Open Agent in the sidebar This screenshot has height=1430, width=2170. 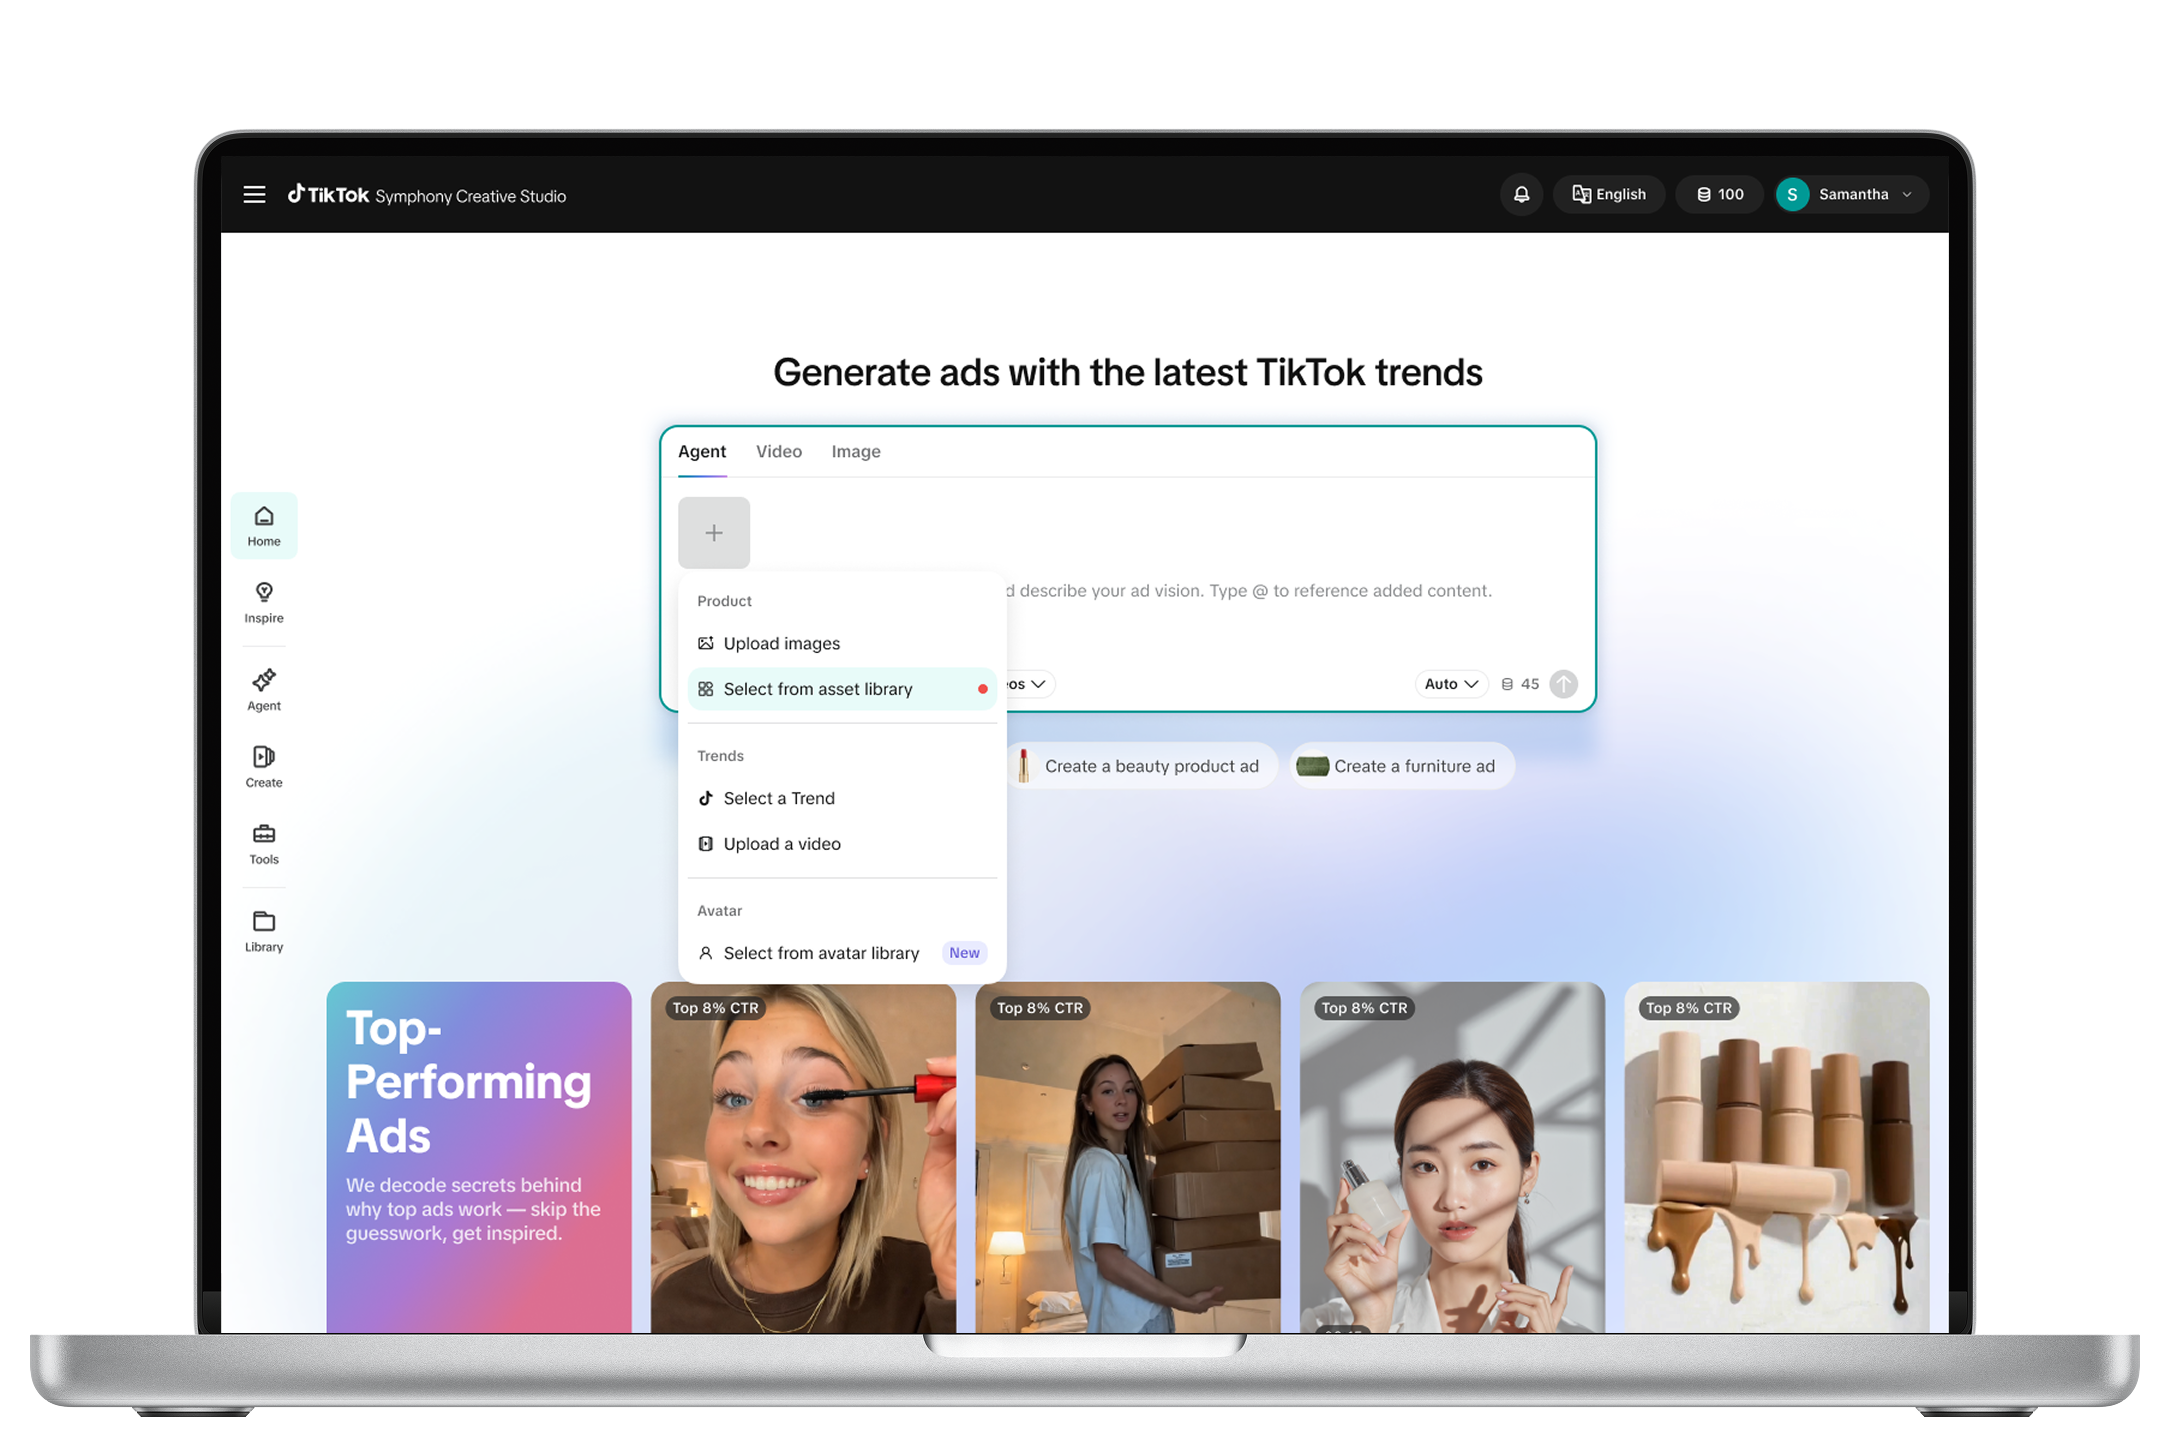[x=264, y=690]
